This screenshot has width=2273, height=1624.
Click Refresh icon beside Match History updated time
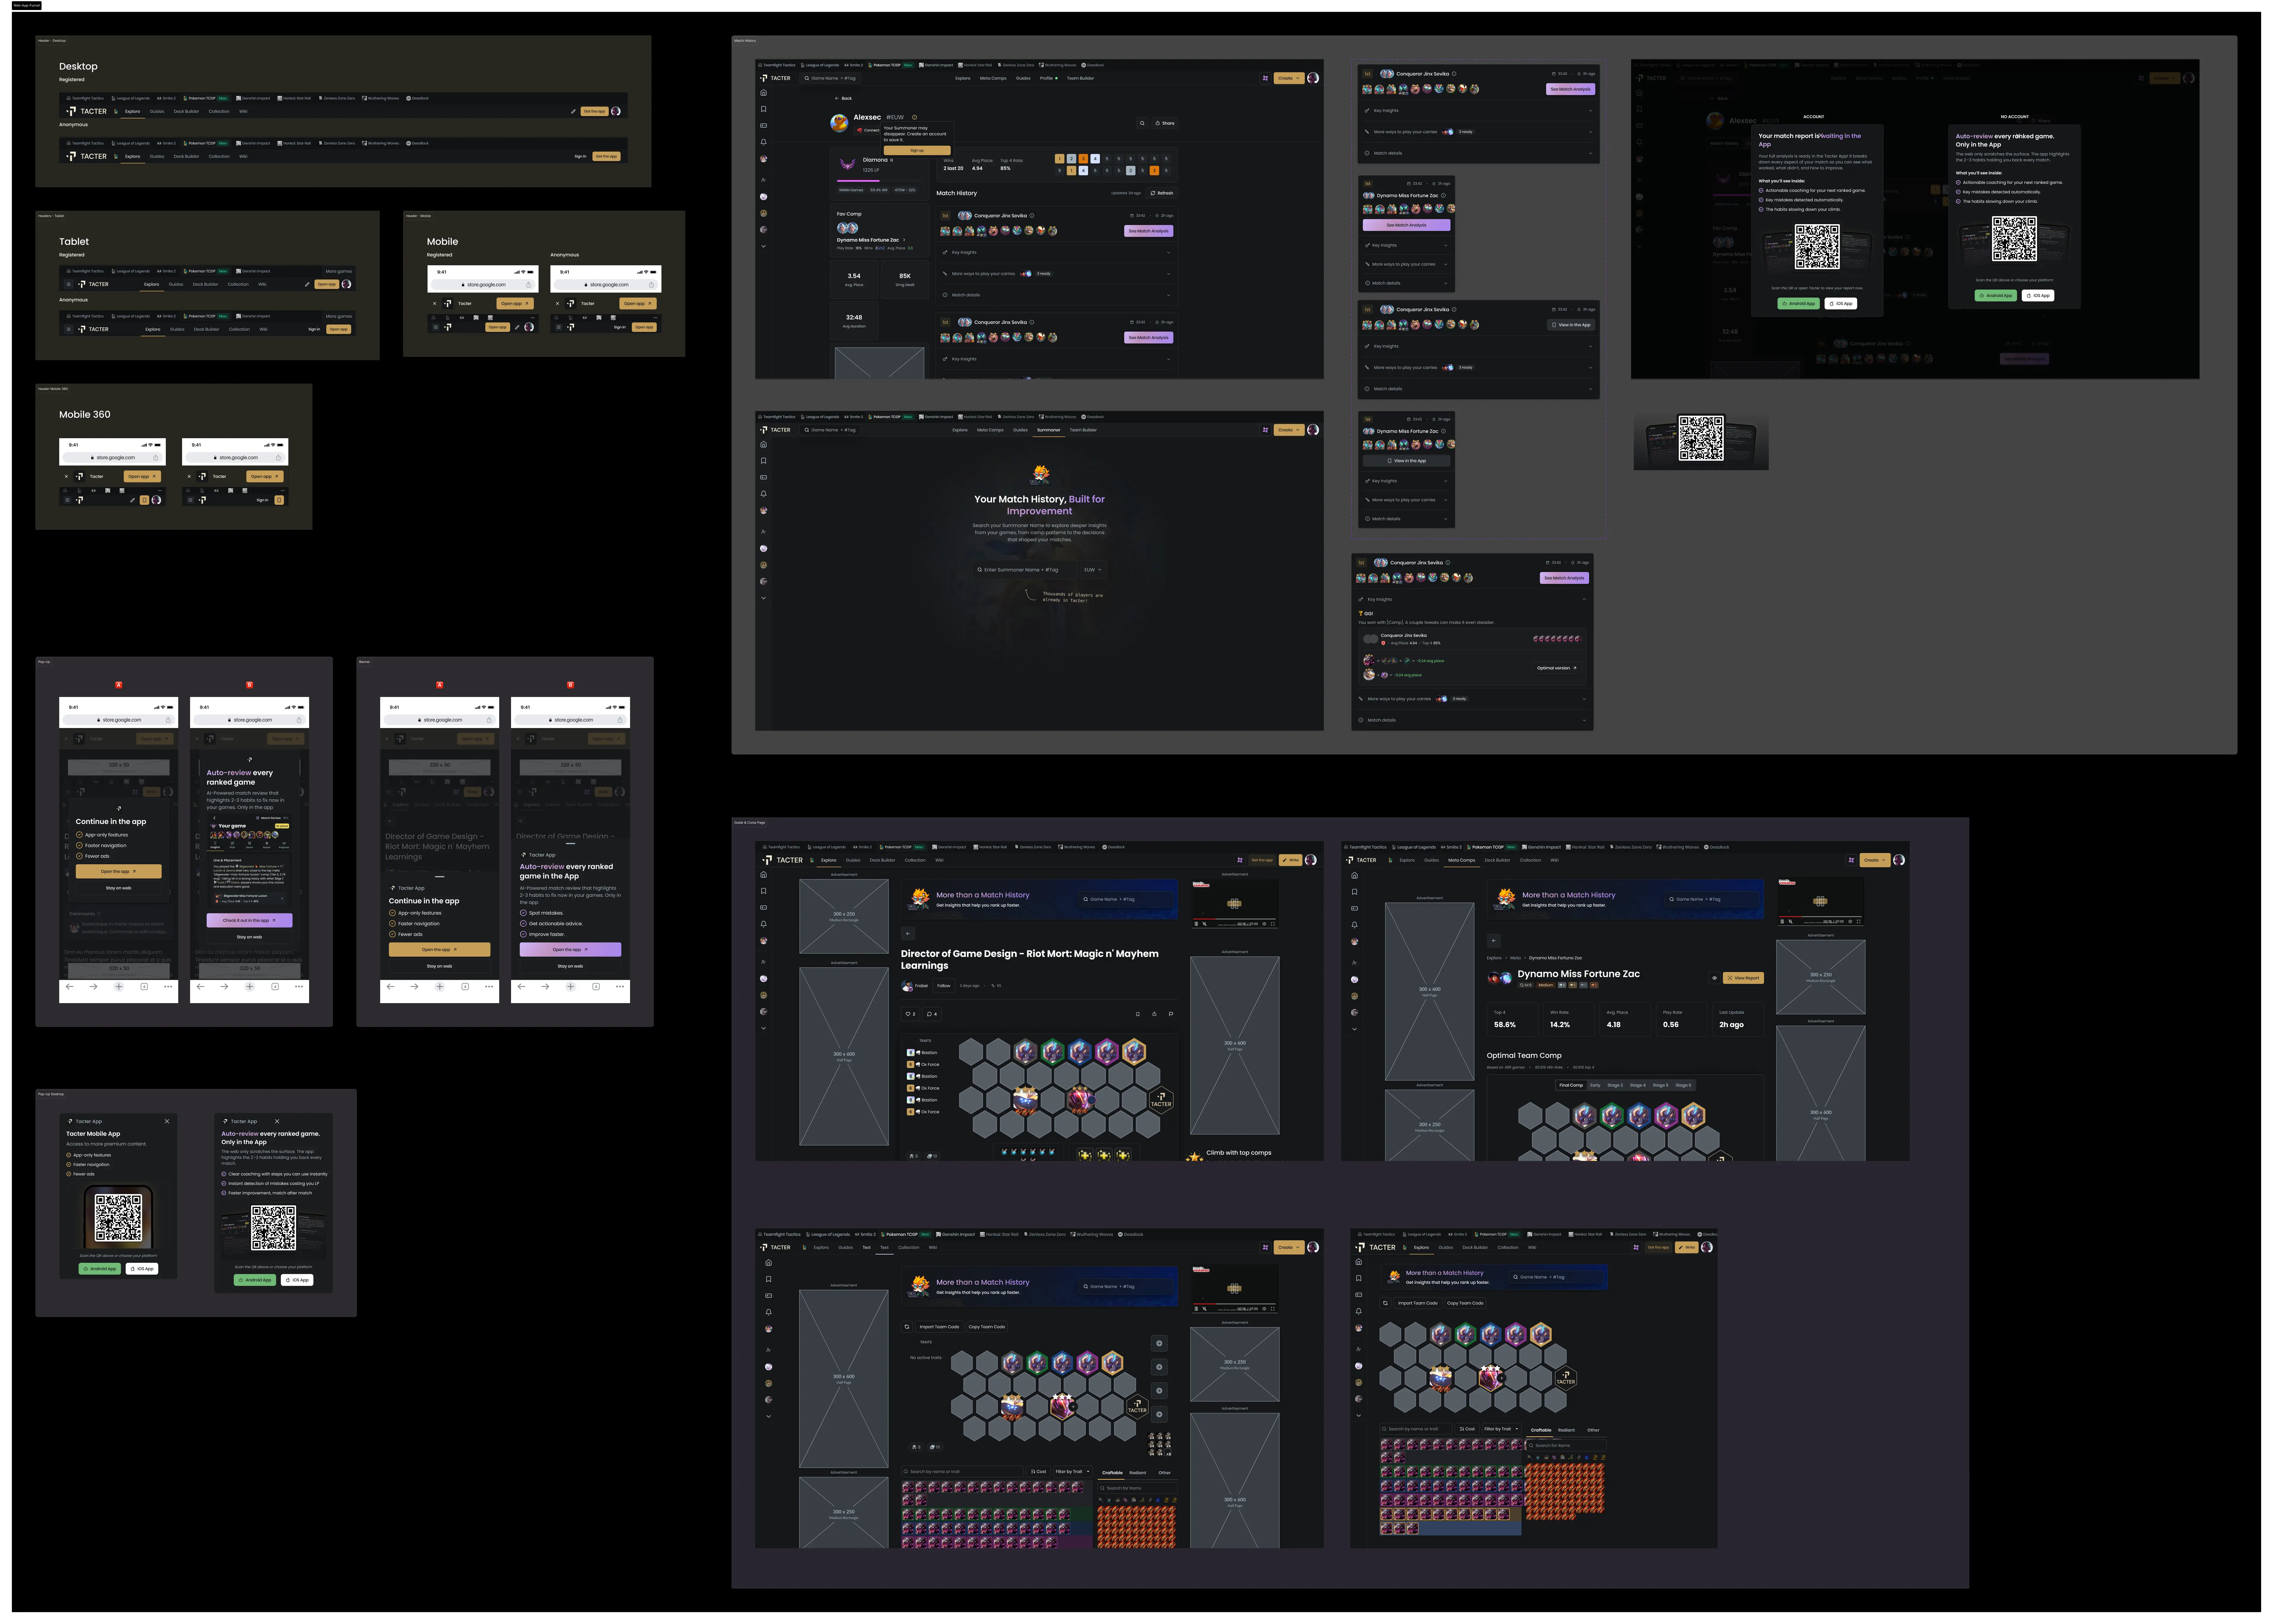click(x=1153, y=193)
